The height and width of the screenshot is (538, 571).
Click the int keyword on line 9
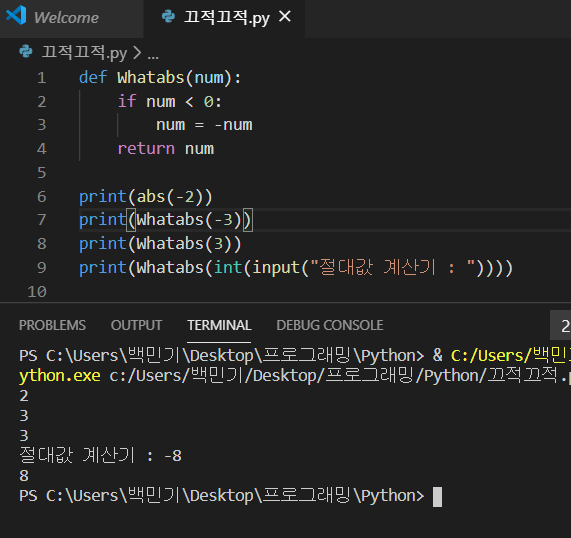pyautogui.click(x=228, y=267)
